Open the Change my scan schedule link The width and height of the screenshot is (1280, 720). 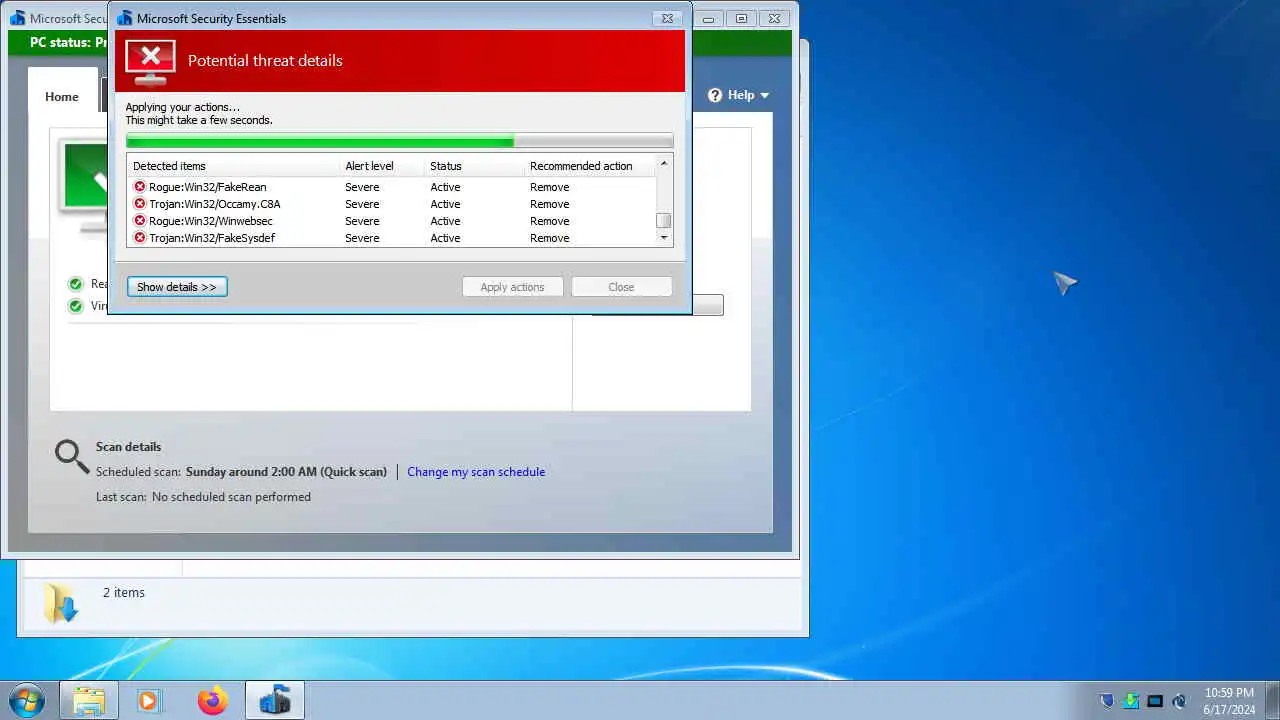(476, 472)
